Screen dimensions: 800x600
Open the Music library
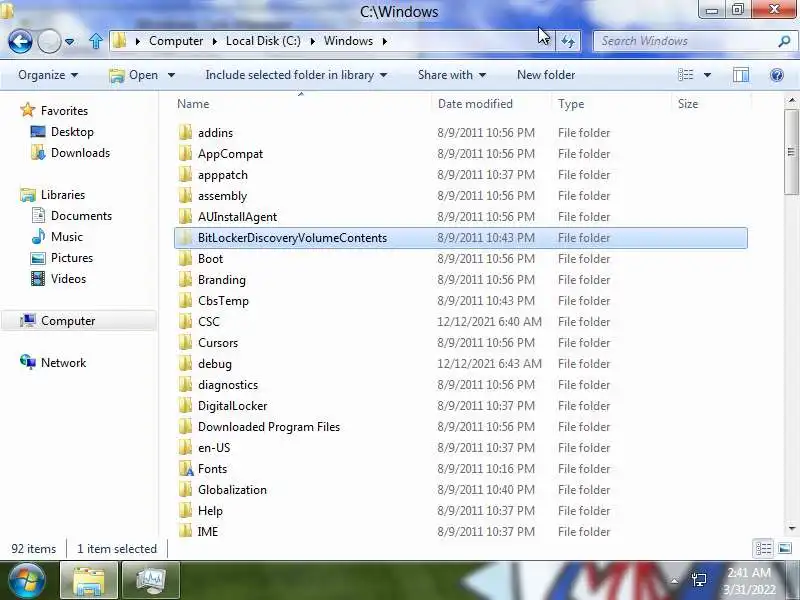57,237
